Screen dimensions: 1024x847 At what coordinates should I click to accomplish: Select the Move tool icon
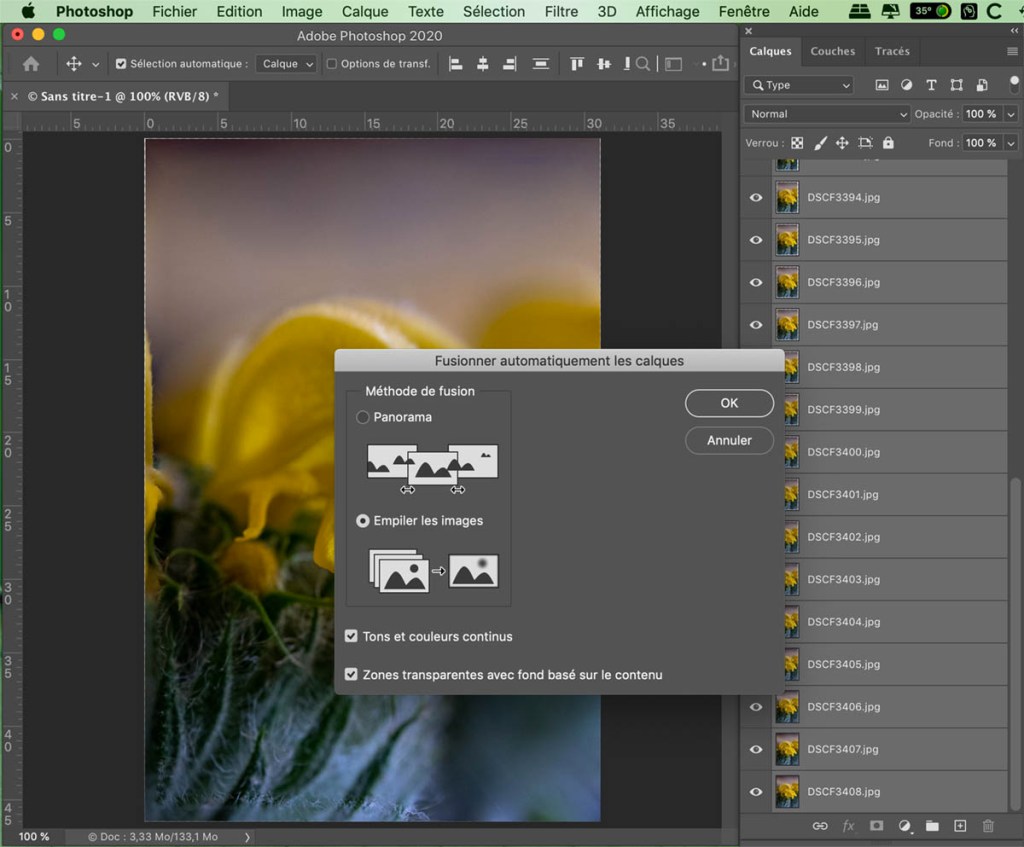[x=73, y=64]
